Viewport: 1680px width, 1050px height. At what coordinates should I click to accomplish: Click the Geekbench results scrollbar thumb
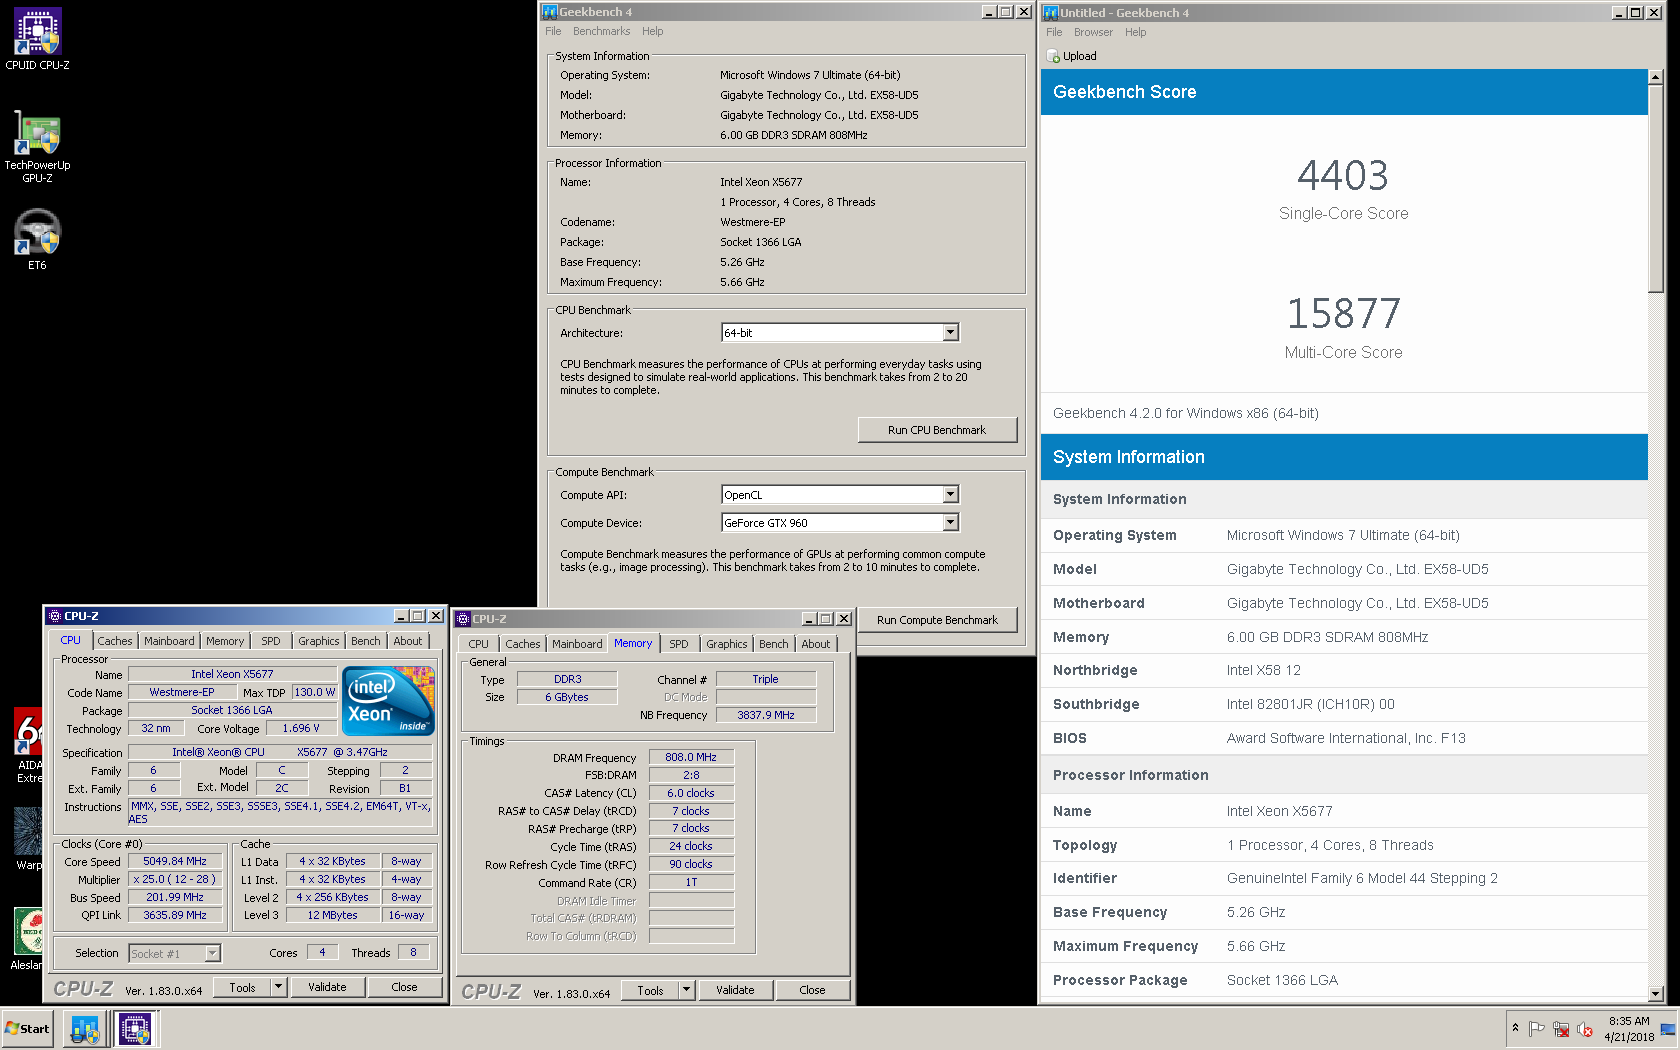[1656, 189]
